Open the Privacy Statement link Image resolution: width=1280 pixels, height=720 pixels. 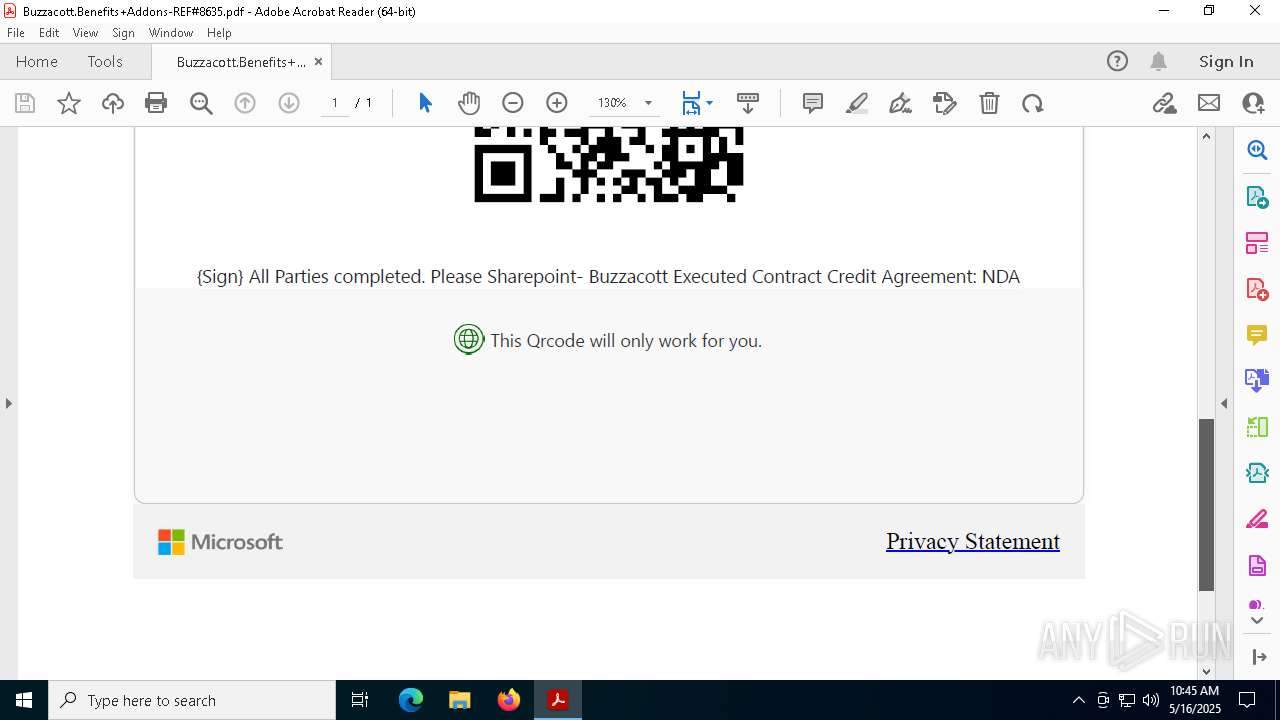click(973, 541)
